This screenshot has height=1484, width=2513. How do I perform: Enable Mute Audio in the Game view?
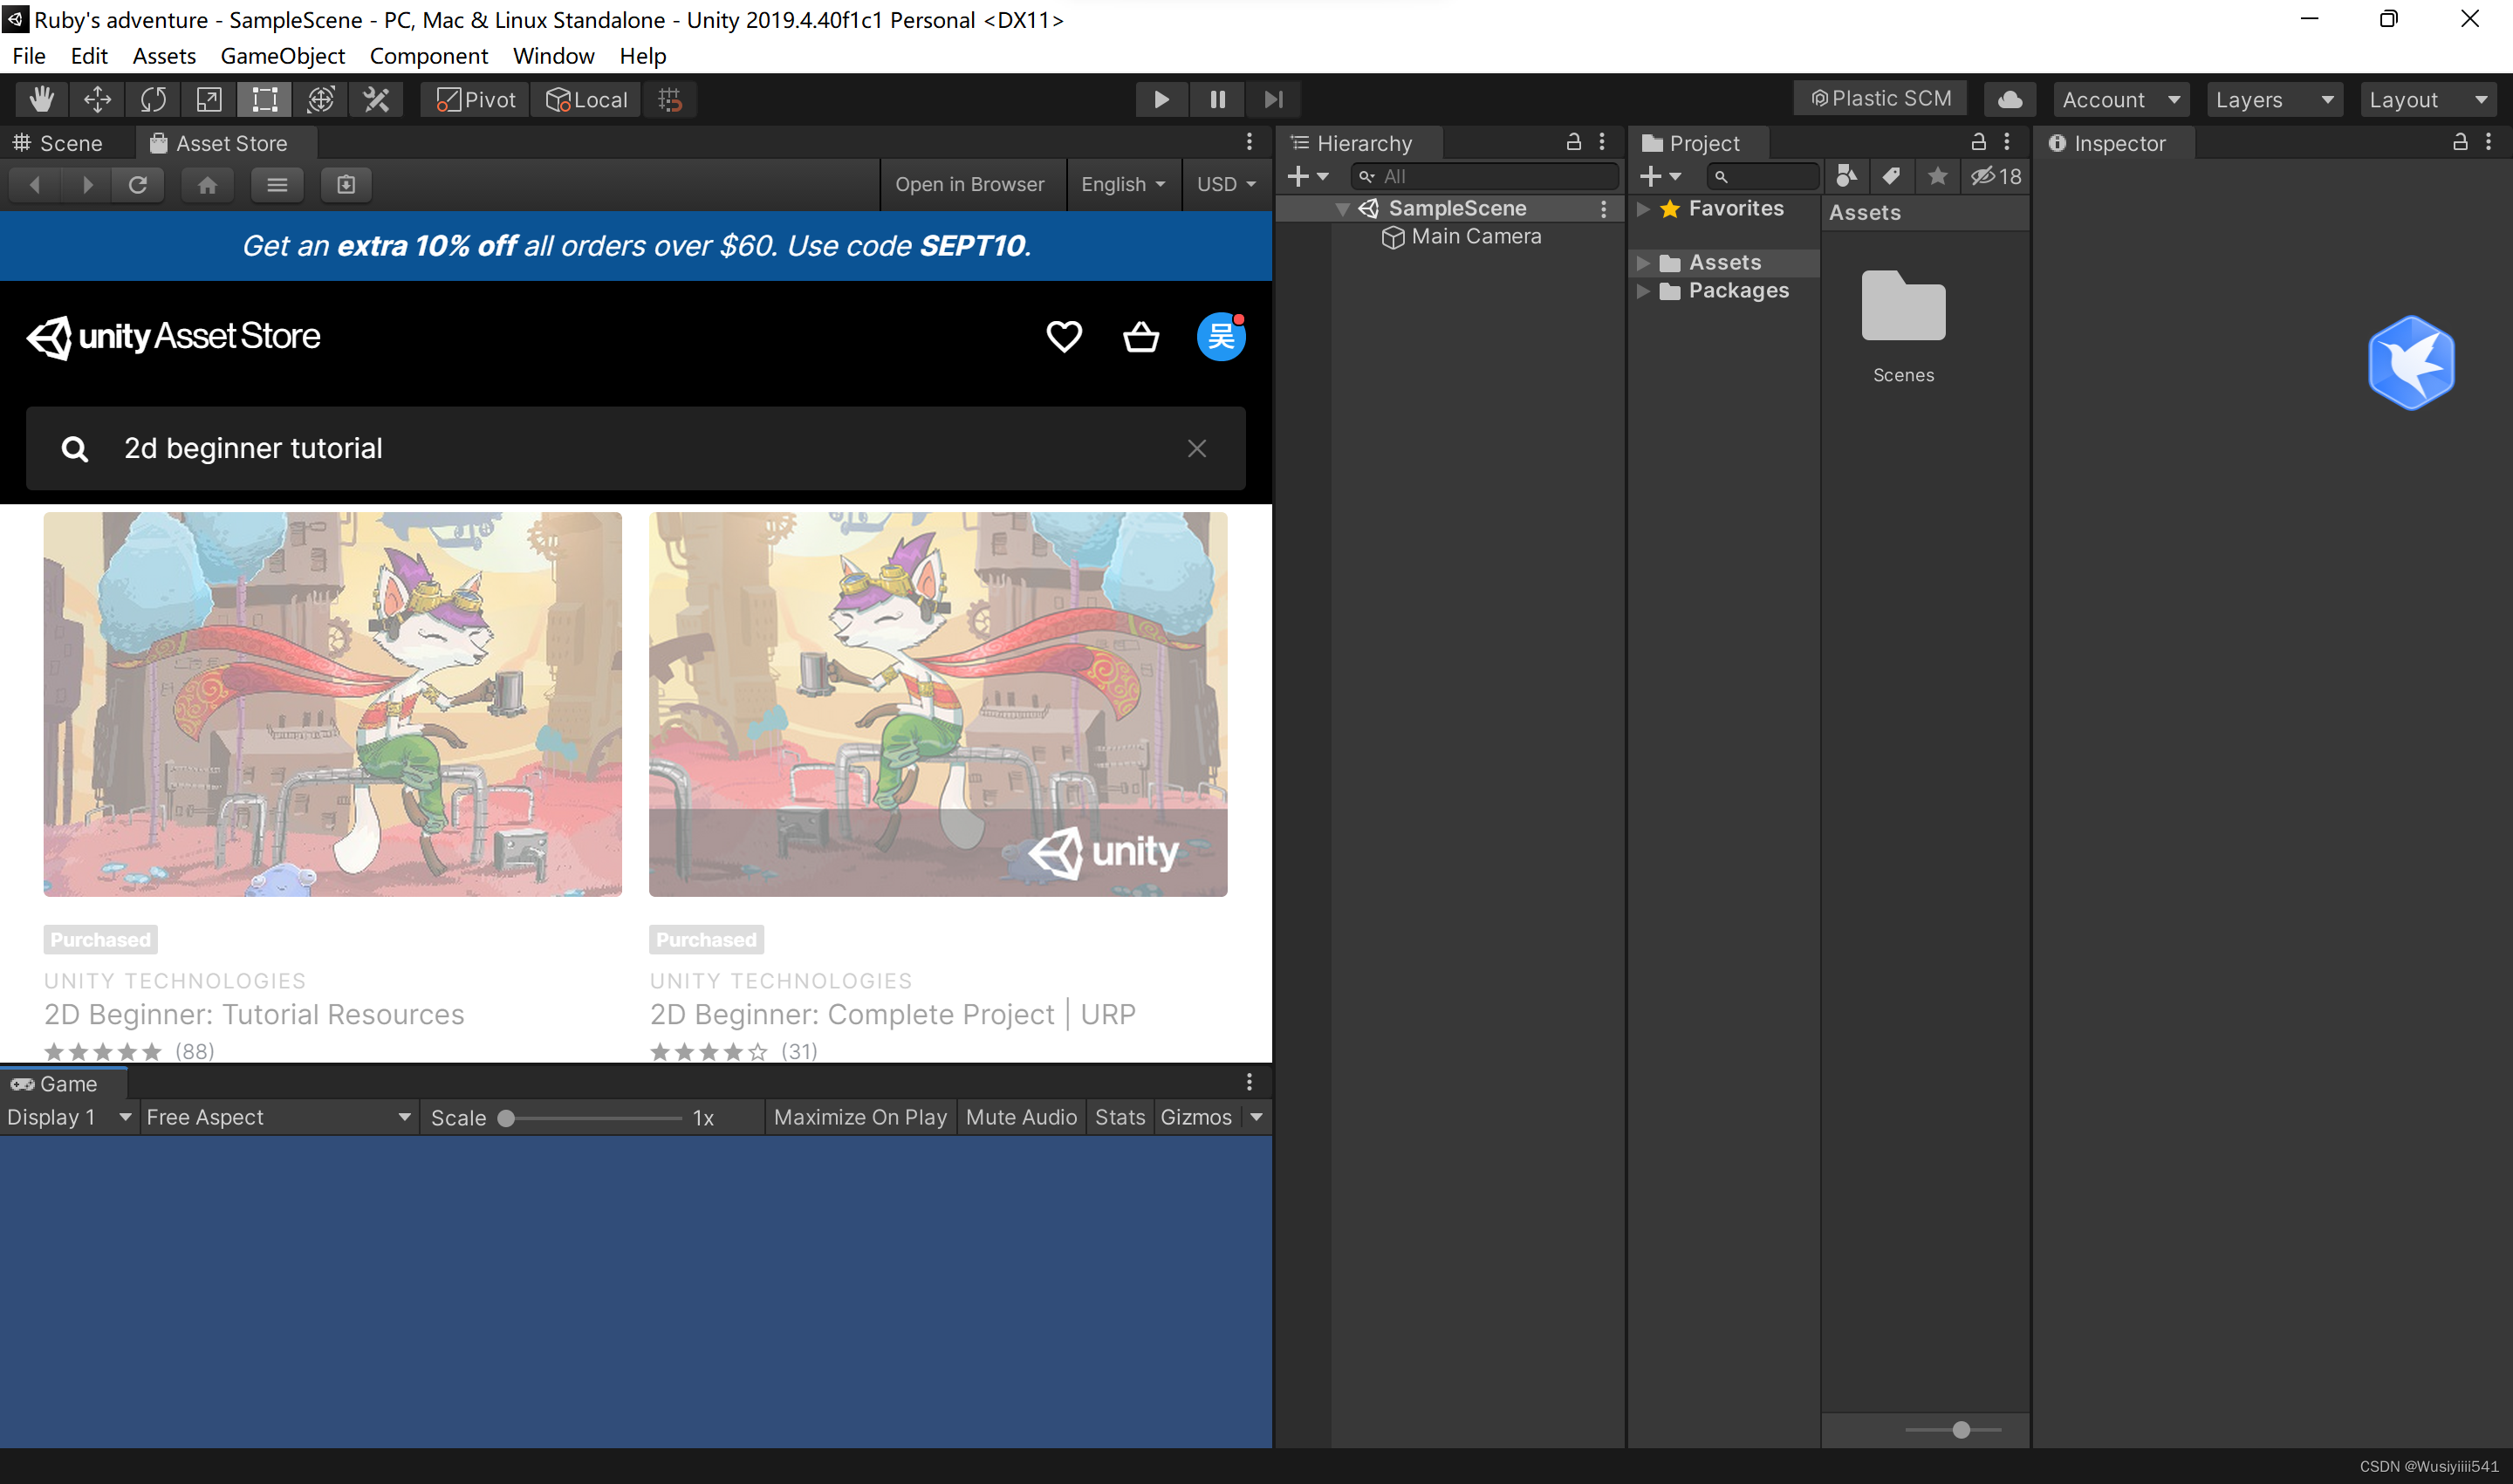tap(1020, 1117)
